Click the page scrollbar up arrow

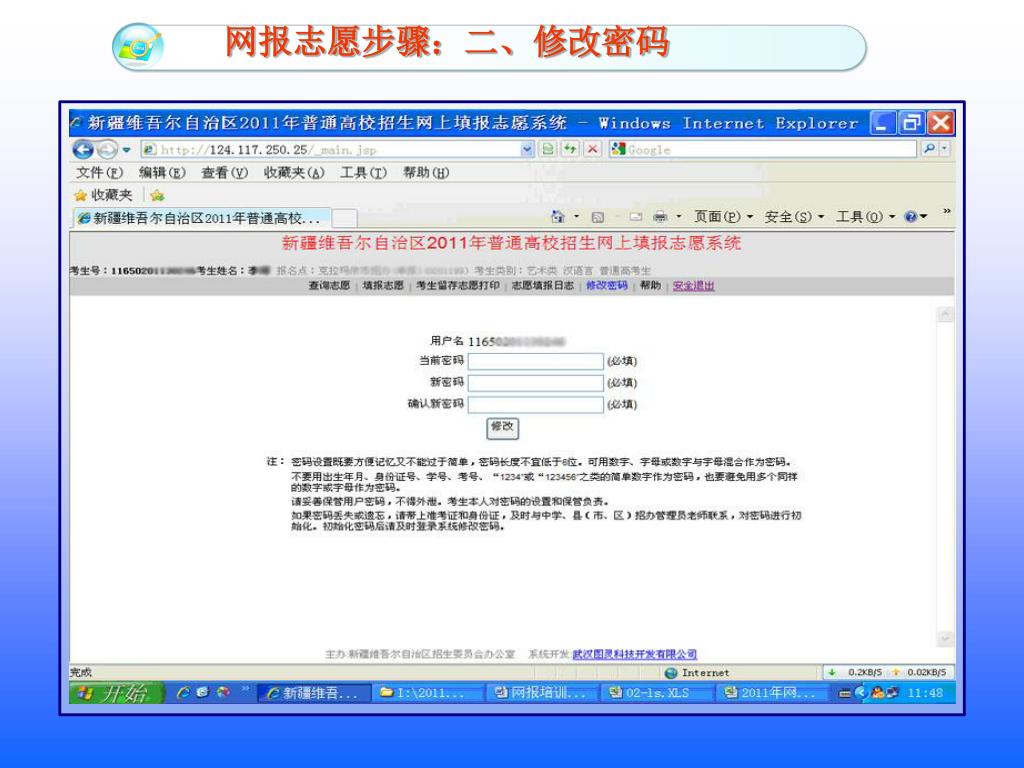click(945, 315)
